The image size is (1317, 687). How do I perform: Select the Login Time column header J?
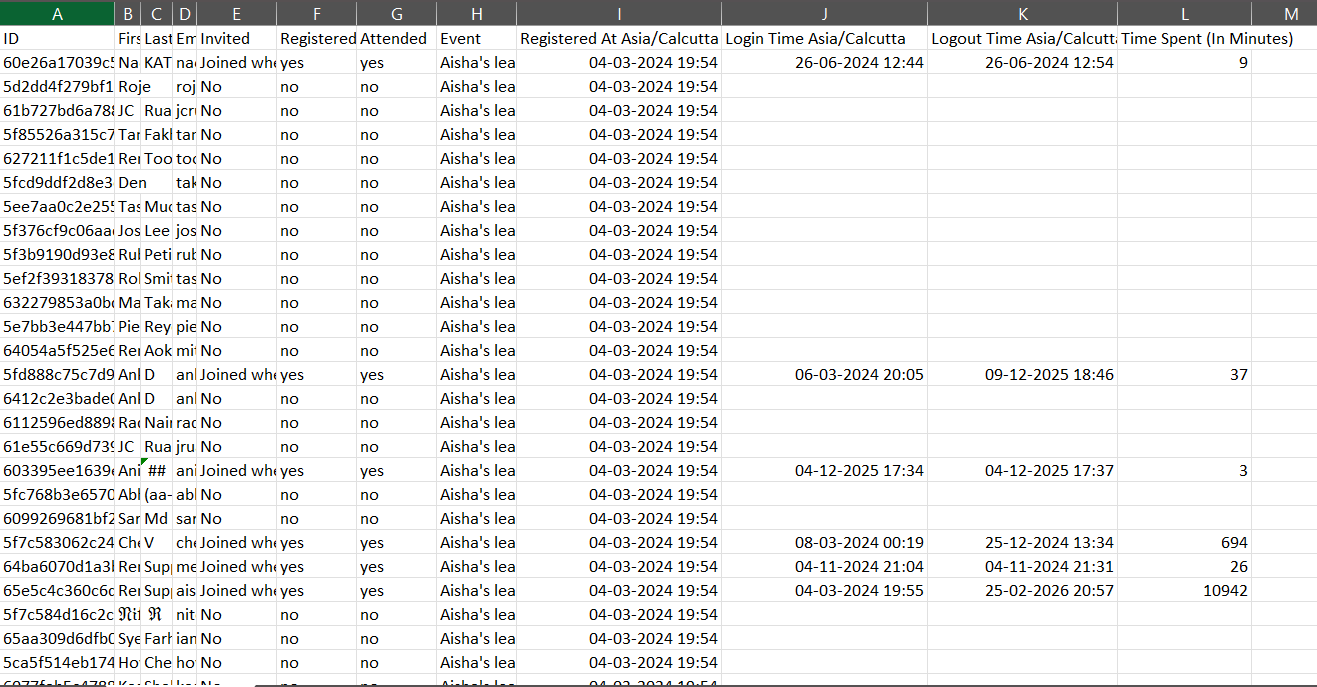coord(824,14)
